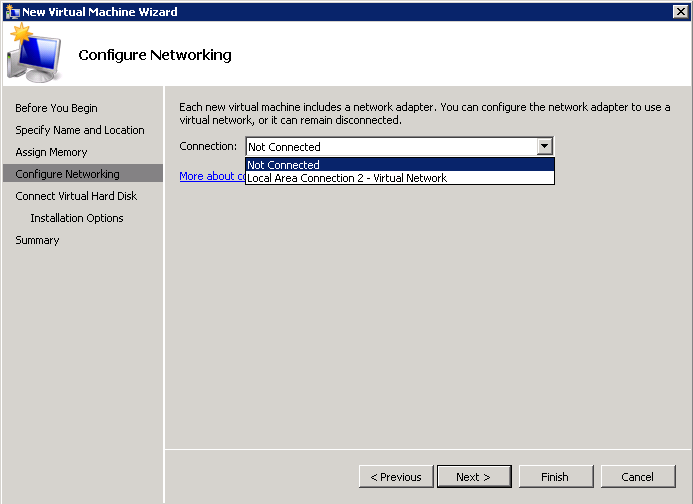The height and width of the screenshot is (504, 693).
Task: Click the New Virtual Machine Wizard title text
Action: click(x=100, y=11)
